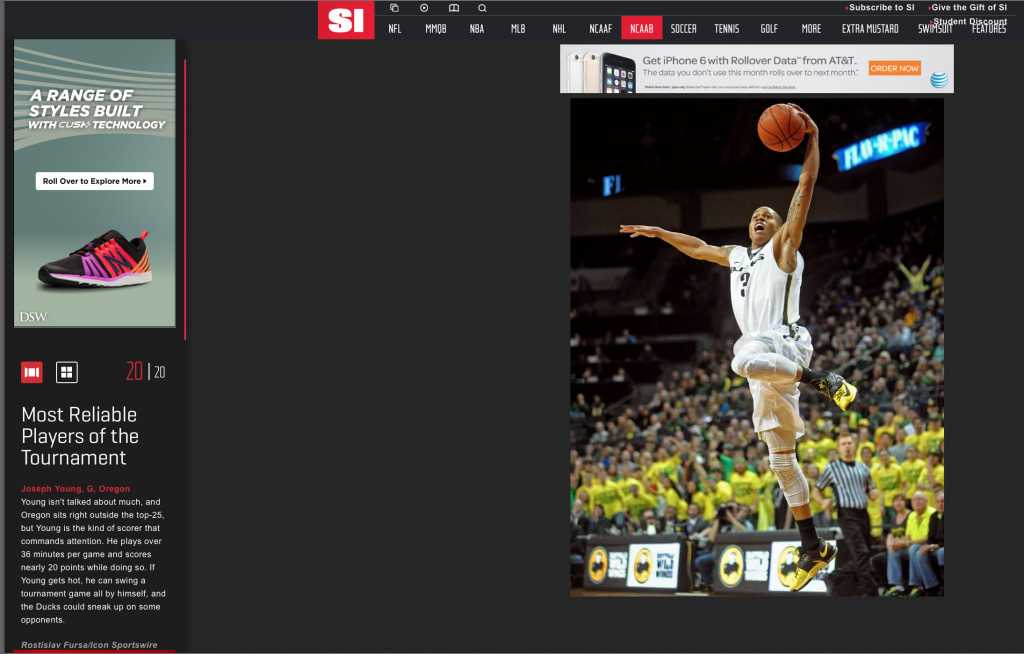The height and width of the screenshot is (654, 1024).
Task: Click the sneaker image in the ad
Action: coord(94,259)
